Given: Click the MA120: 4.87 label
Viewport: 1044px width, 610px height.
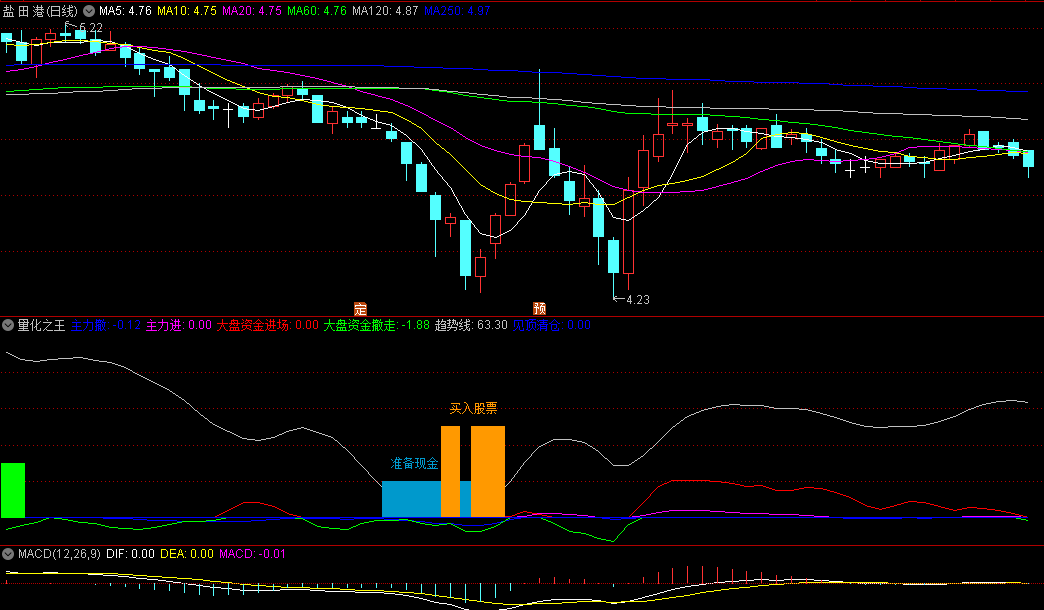Looking at the screenshot, I should coord(386,11).
